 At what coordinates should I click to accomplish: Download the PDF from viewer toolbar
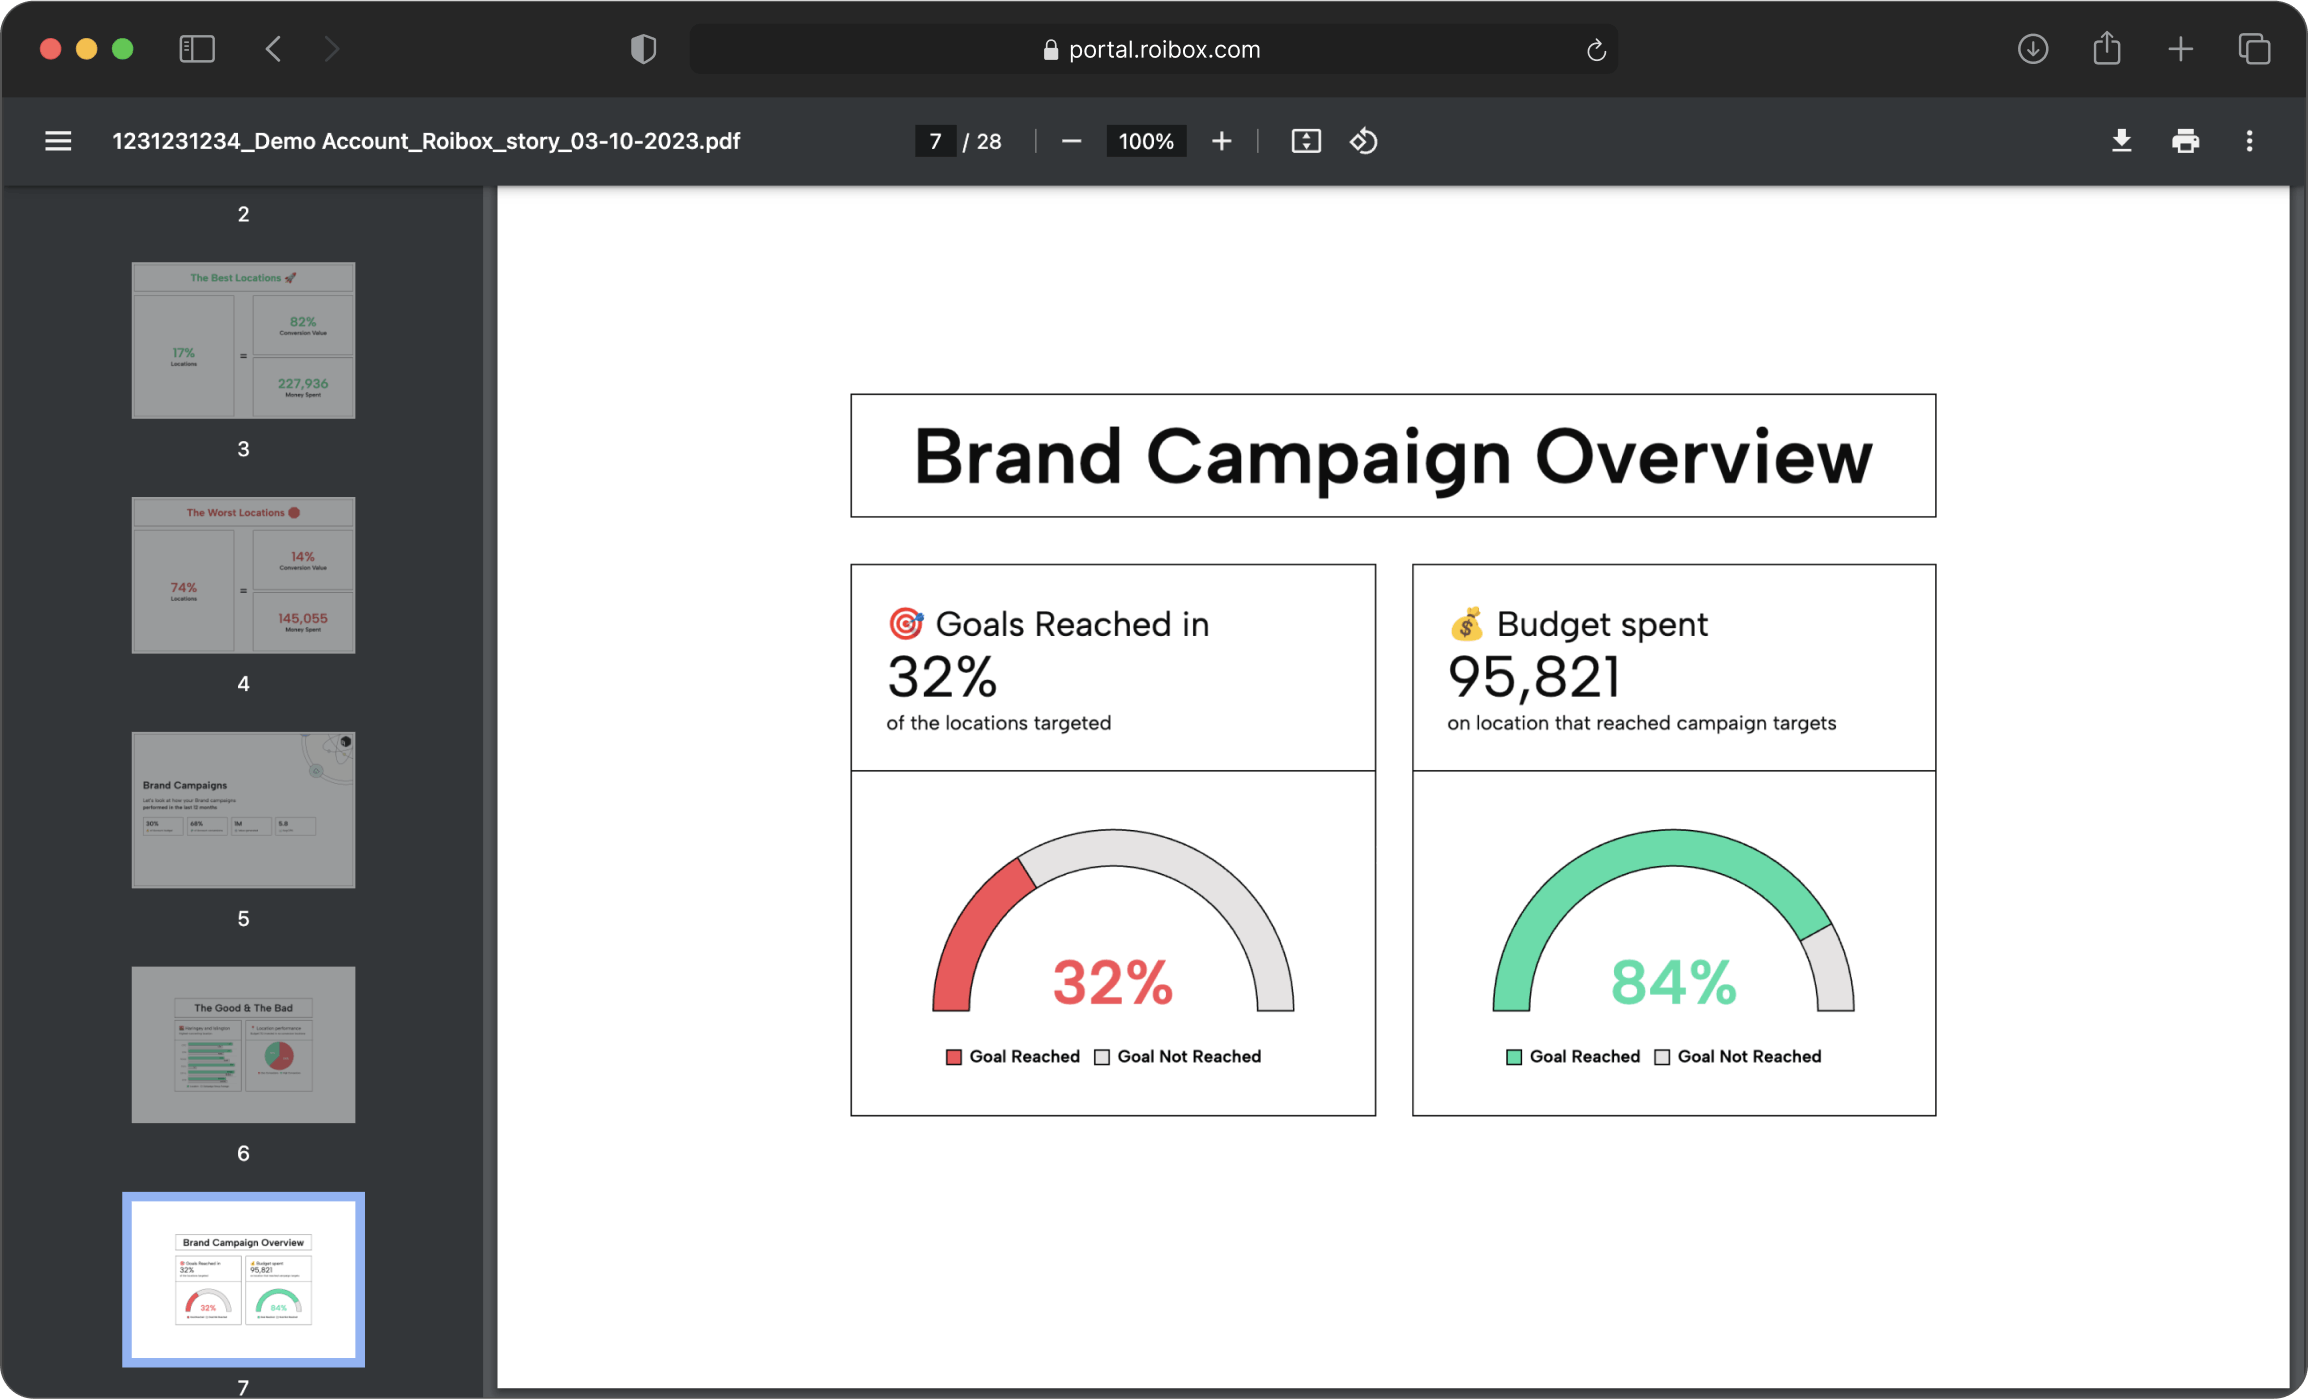pos(2121,141)
